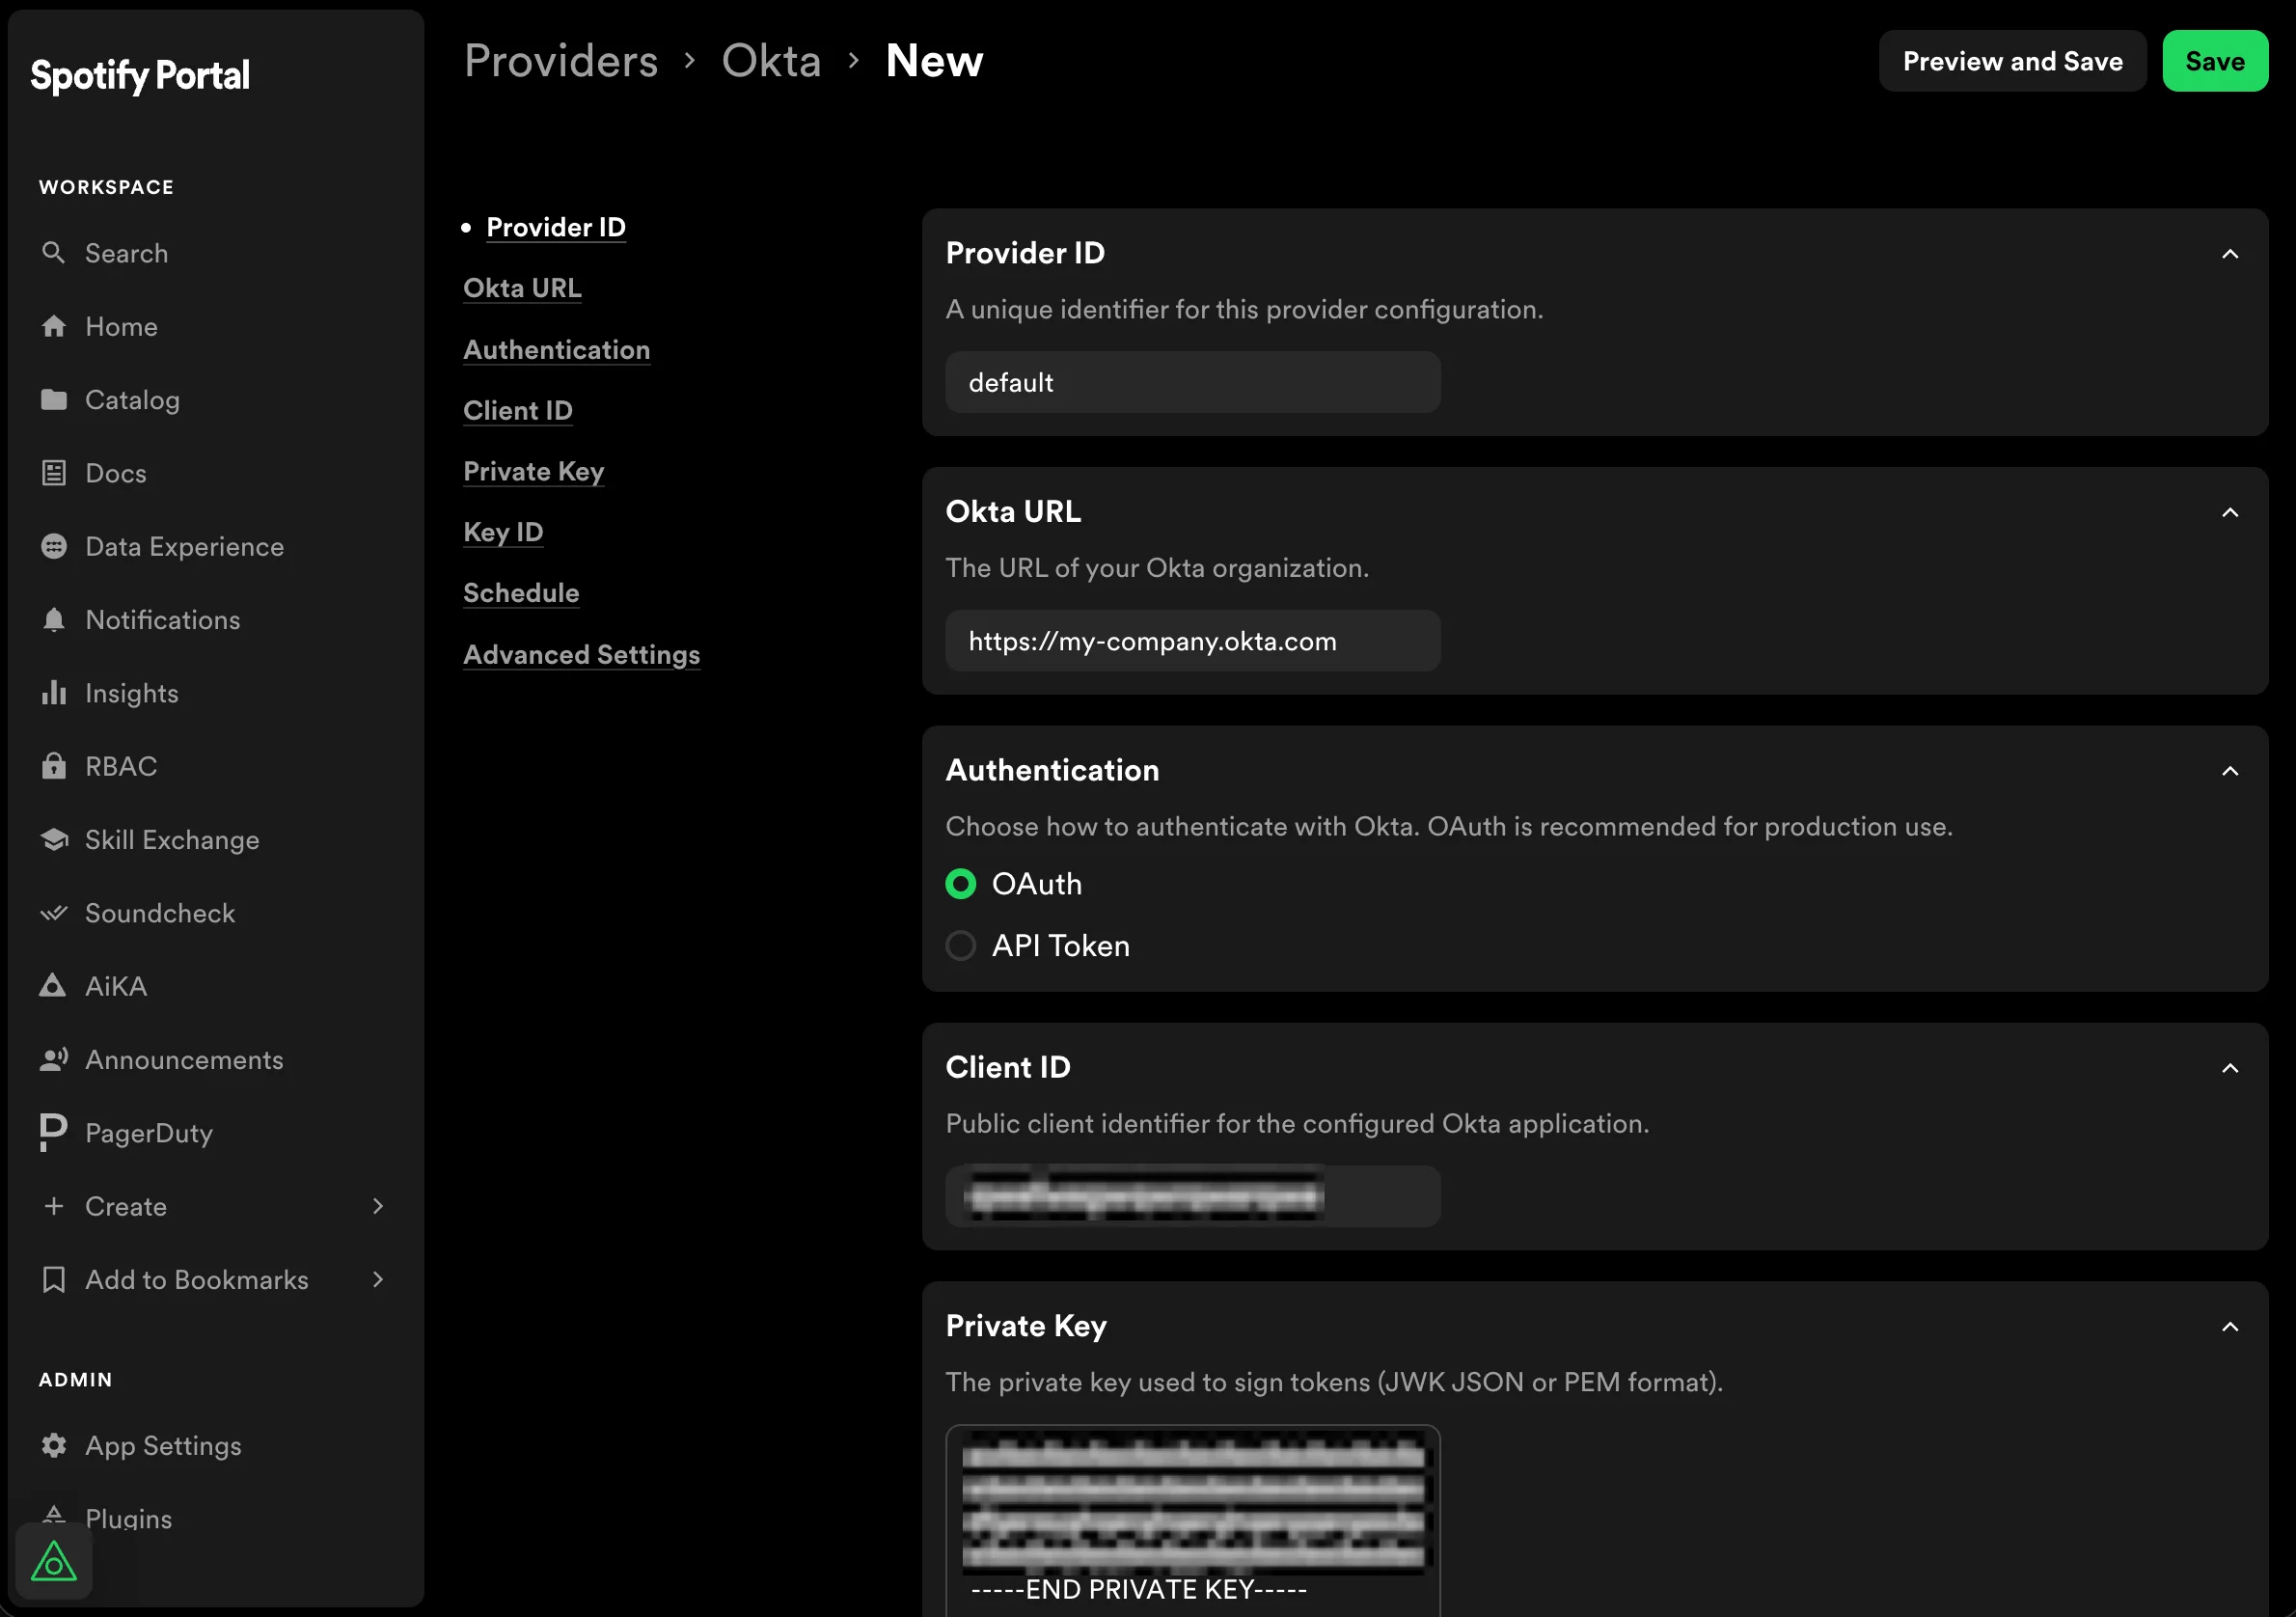The image size is (2296, 1617).
Task: Focus the Provider ID field with 'default'
Action: [1193, 382]
